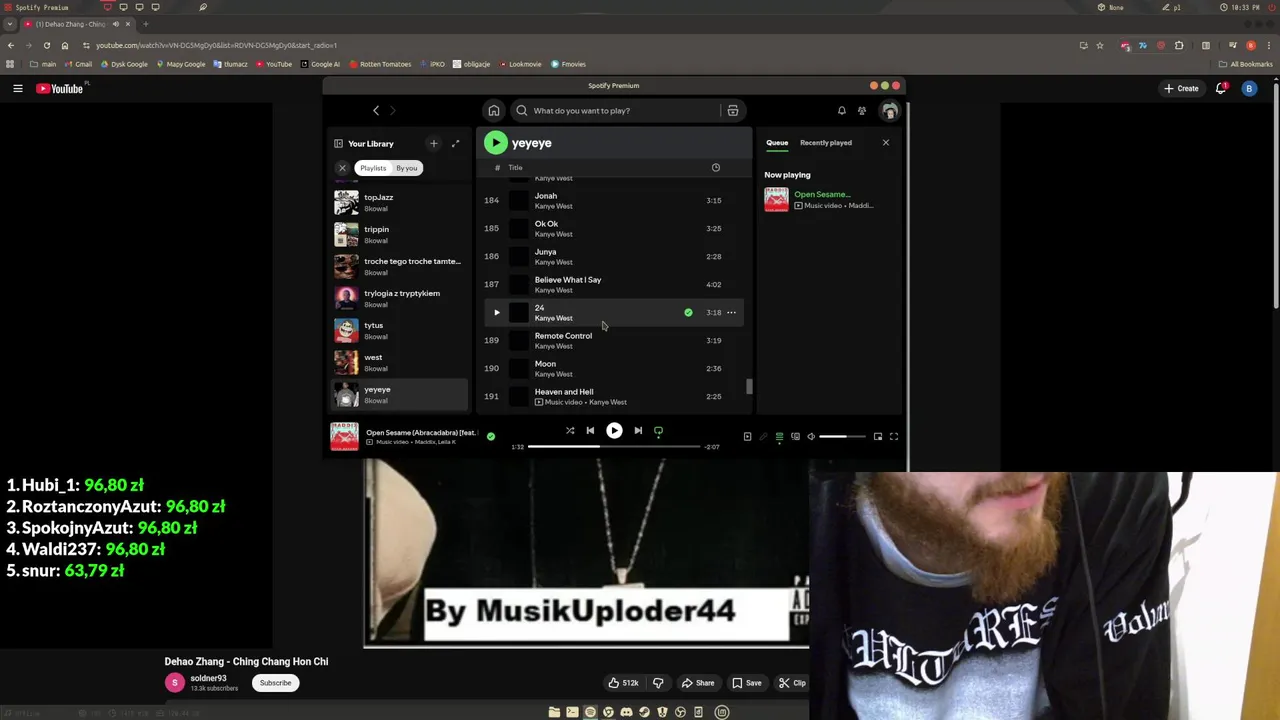Dislike the YouTube video

click(x=658, y=683)
